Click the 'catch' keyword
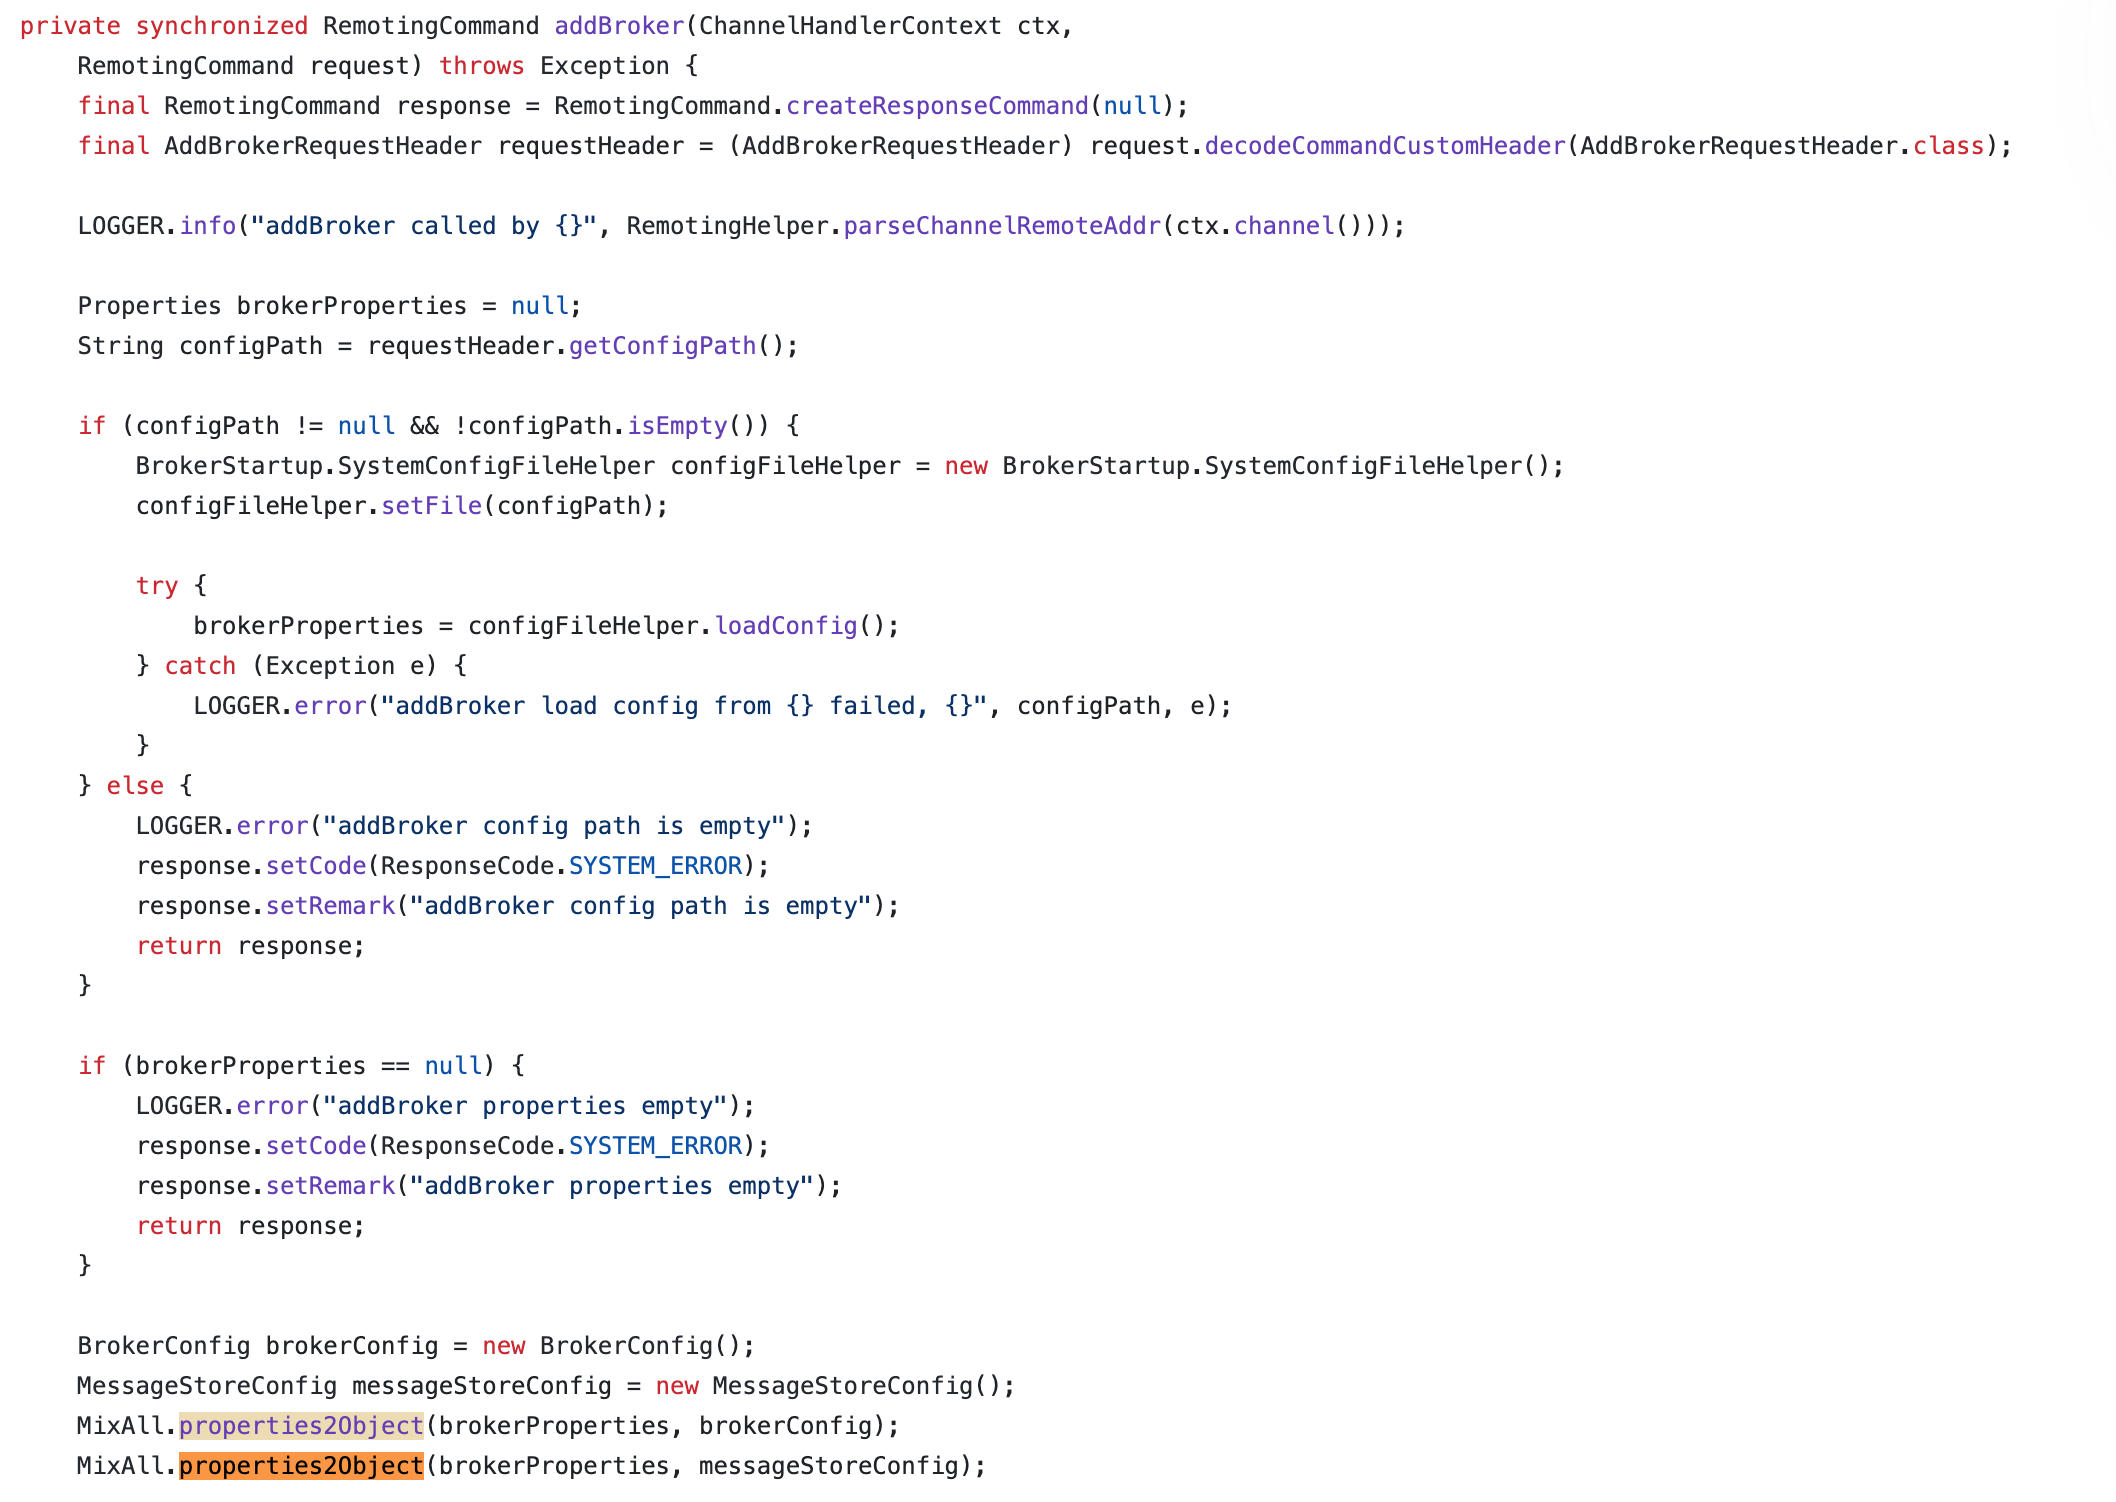This screenshot has height=1502, width=2116. pos(200,666)
